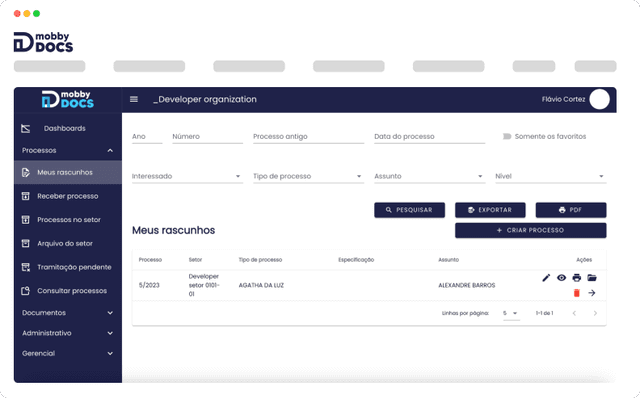Change rows per page selector

(510, 313)
